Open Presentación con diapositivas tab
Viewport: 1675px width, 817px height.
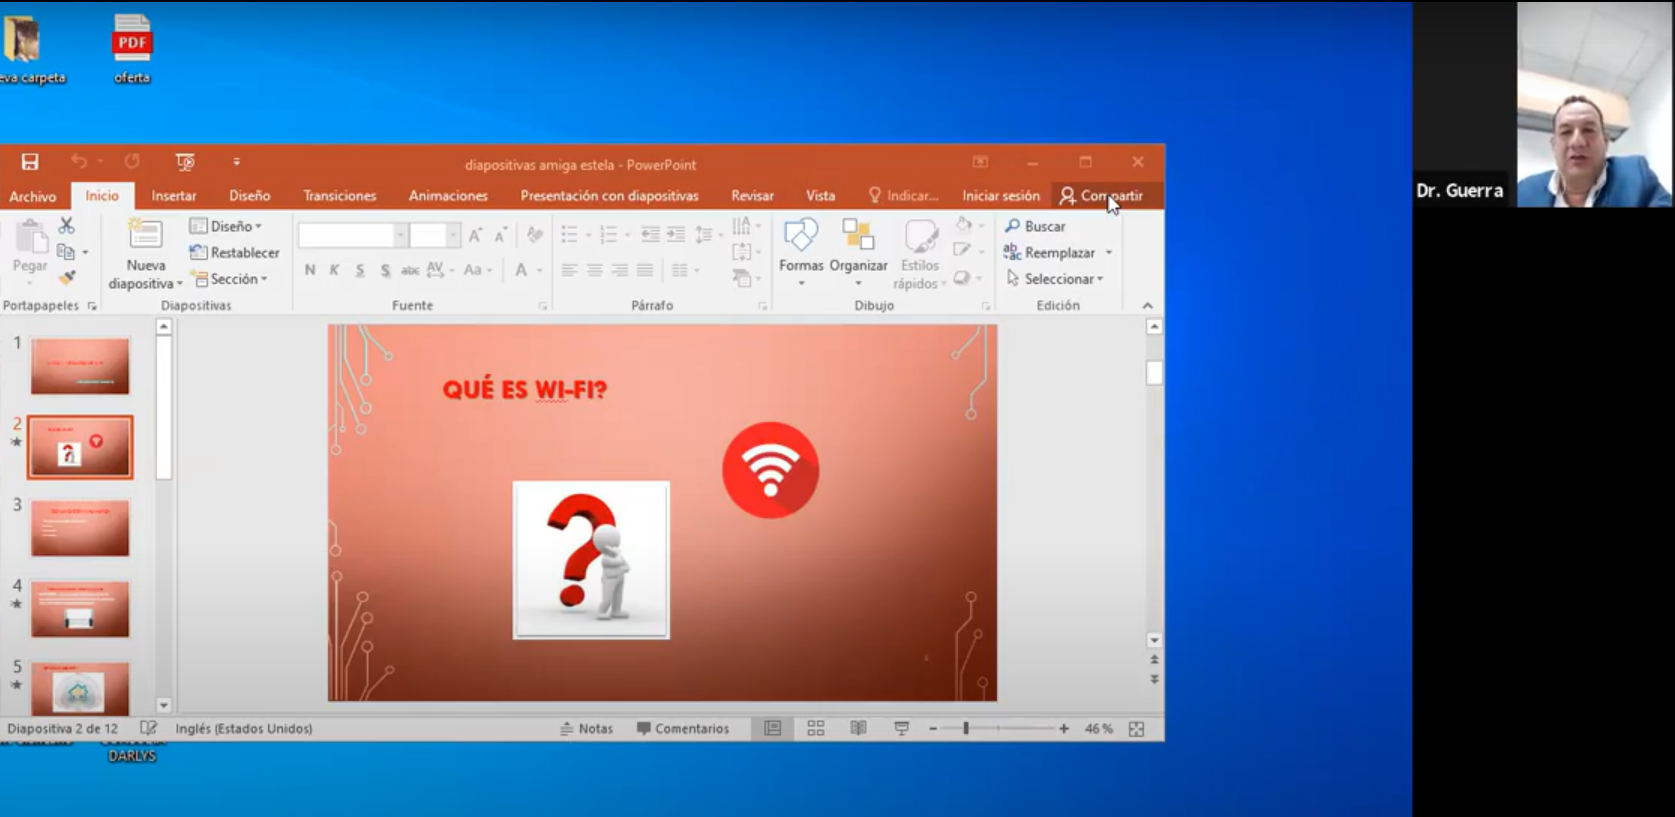[x=609, y=196]
